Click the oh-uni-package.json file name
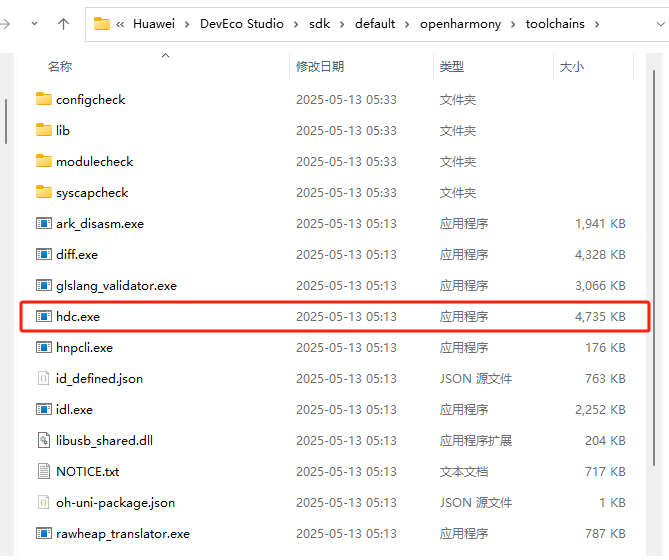669x560 pixels. (115, 503)
